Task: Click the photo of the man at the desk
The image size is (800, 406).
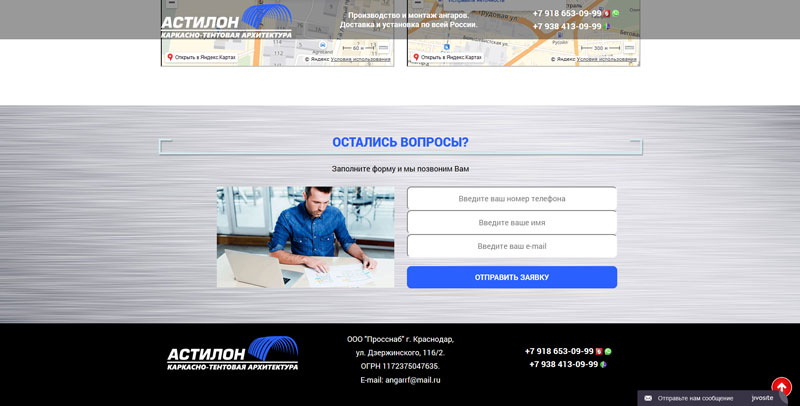Action: click(306, 237)
